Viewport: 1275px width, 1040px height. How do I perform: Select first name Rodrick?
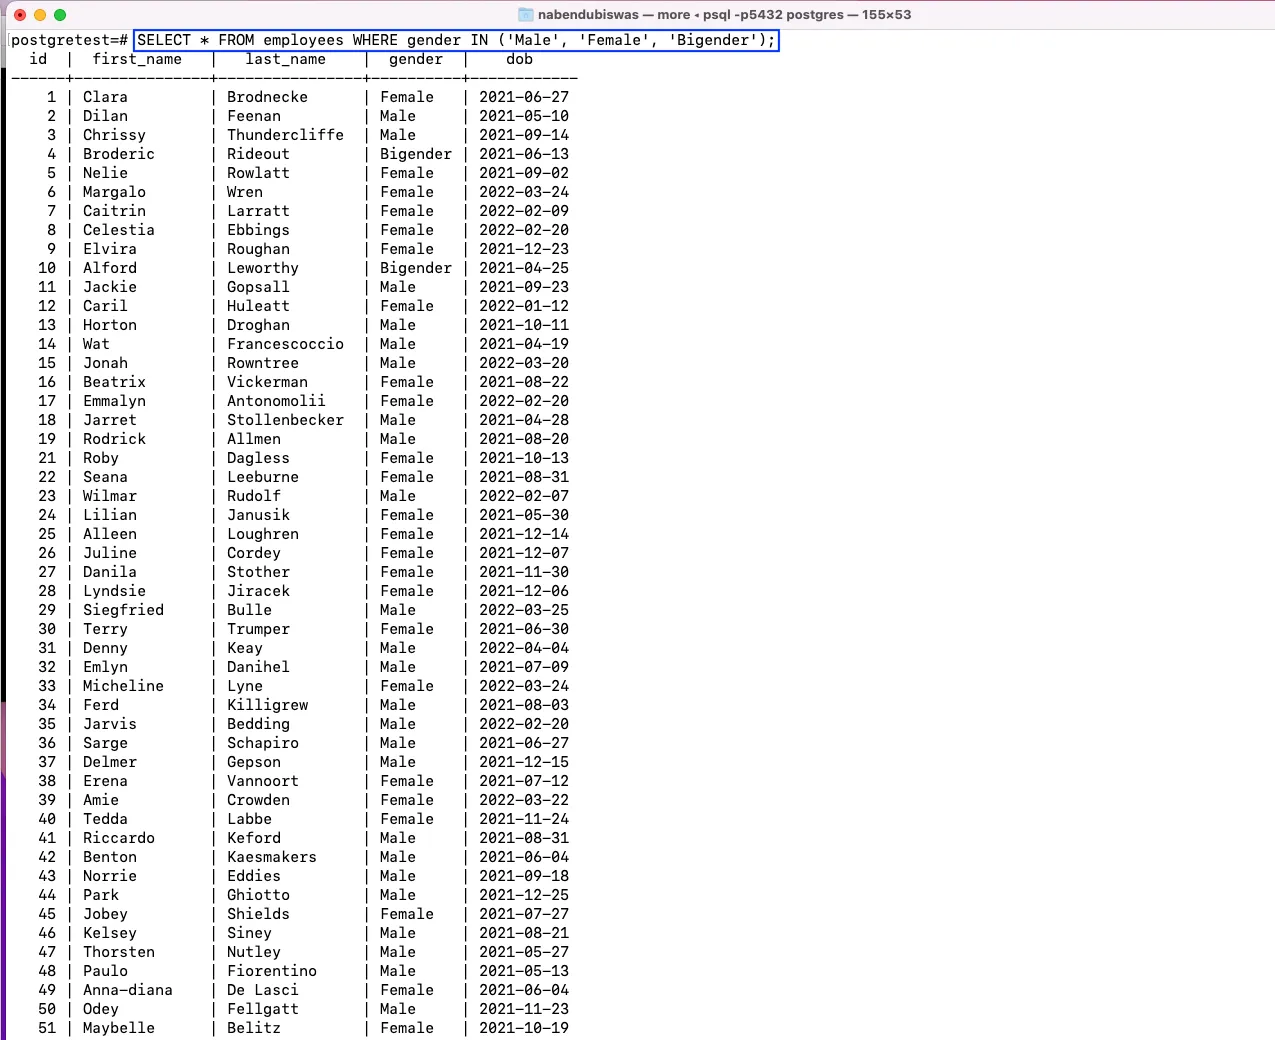114,439
